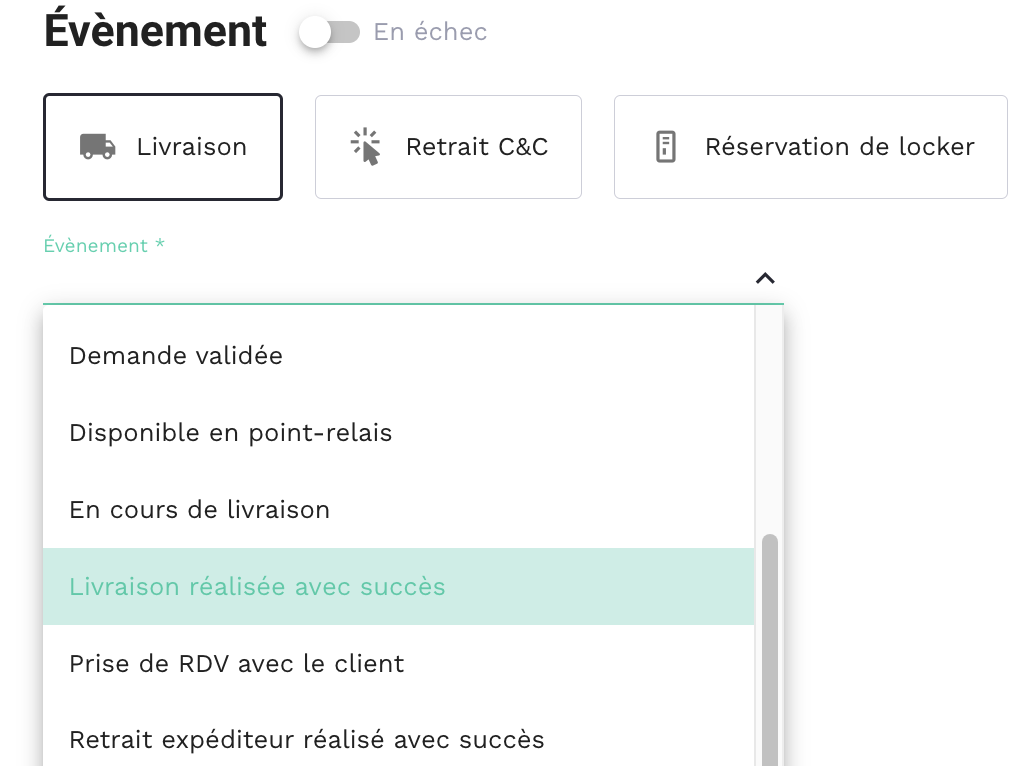Select Réservation de locker card

[x=810, y=147]
